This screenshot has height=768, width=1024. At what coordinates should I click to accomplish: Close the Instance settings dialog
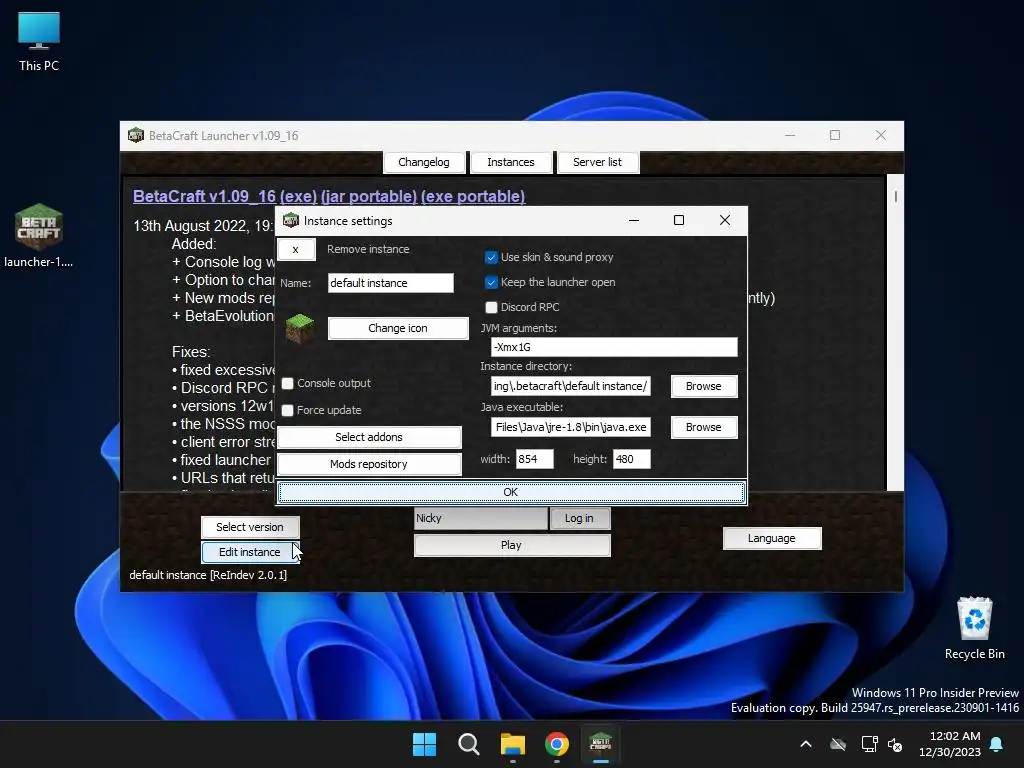[725, 220]
